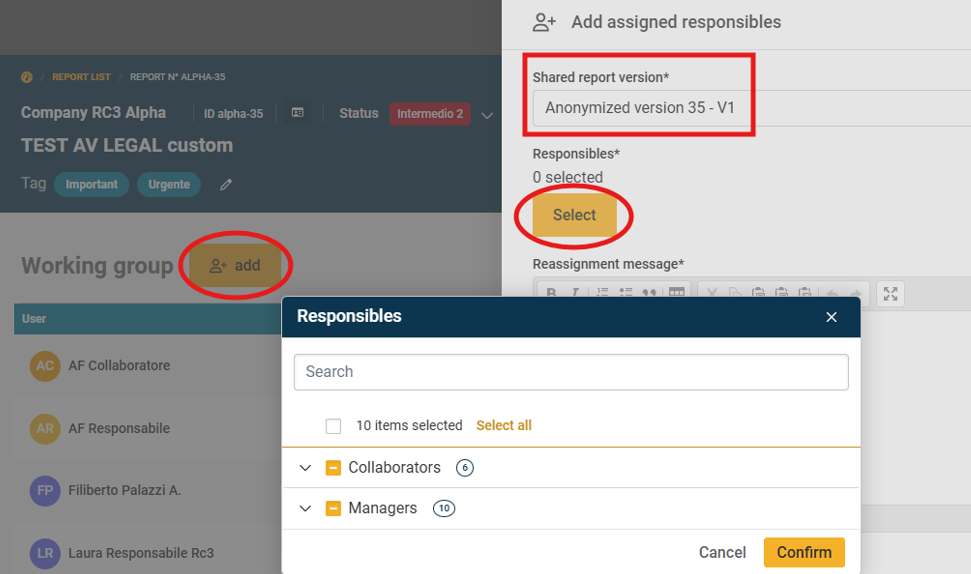Click the dashboard home breadcrumb icon
Image resolution: width=971 pixels, height=574 pixels.
[27, 77]
